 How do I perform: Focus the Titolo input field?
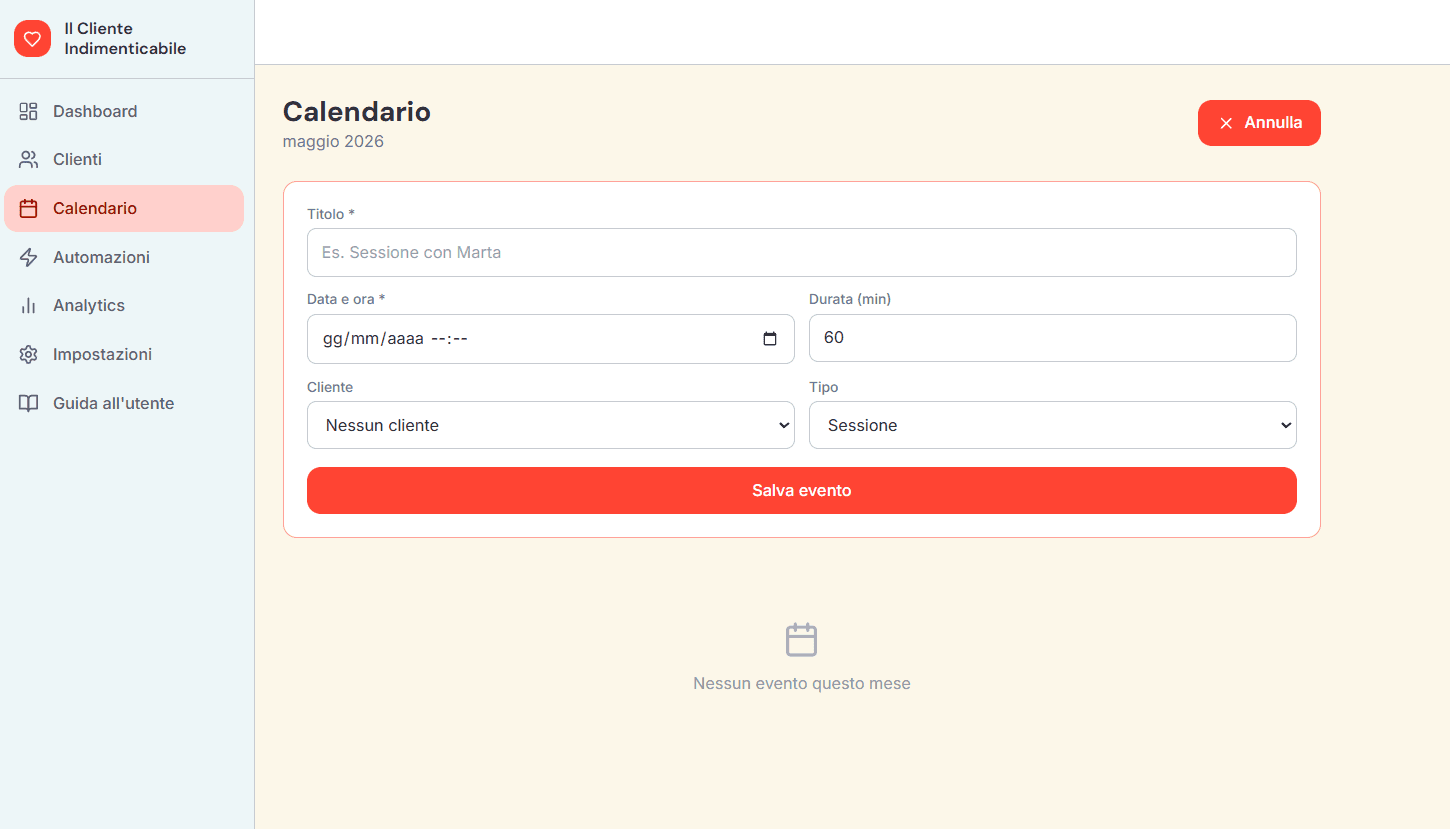(802, 252)
